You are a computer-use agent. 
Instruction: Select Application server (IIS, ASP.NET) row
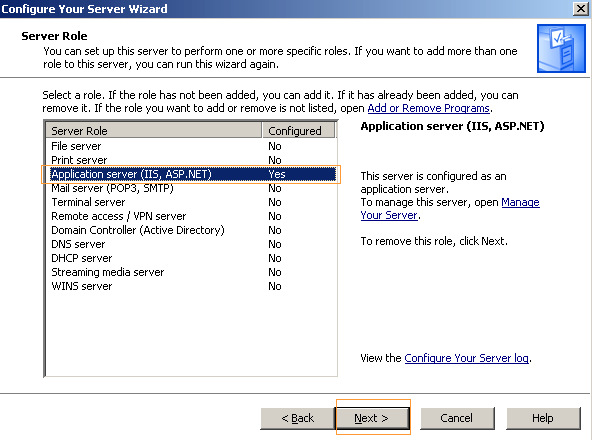193,174
